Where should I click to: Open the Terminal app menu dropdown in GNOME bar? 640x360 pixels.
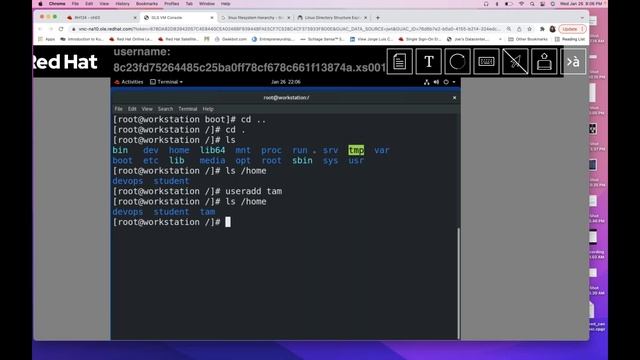[167, 82]
